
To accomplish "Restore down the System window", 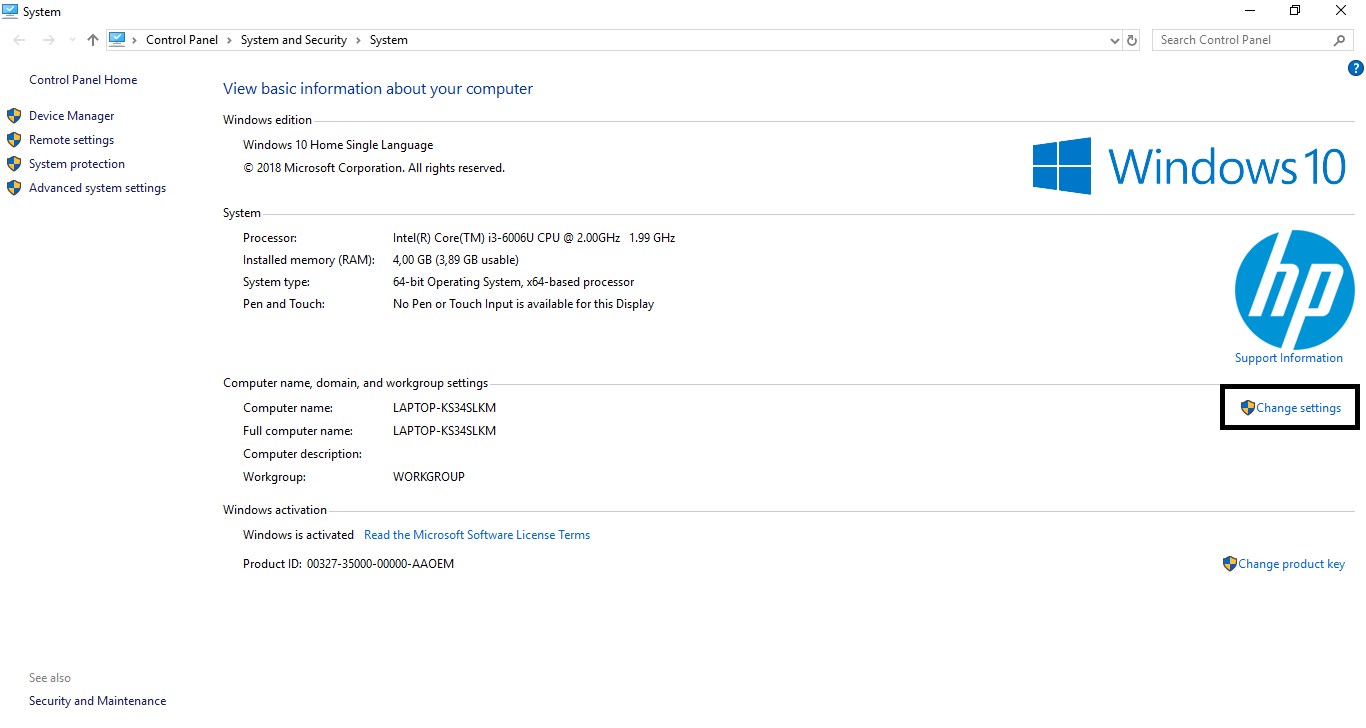I will 1295,11.
